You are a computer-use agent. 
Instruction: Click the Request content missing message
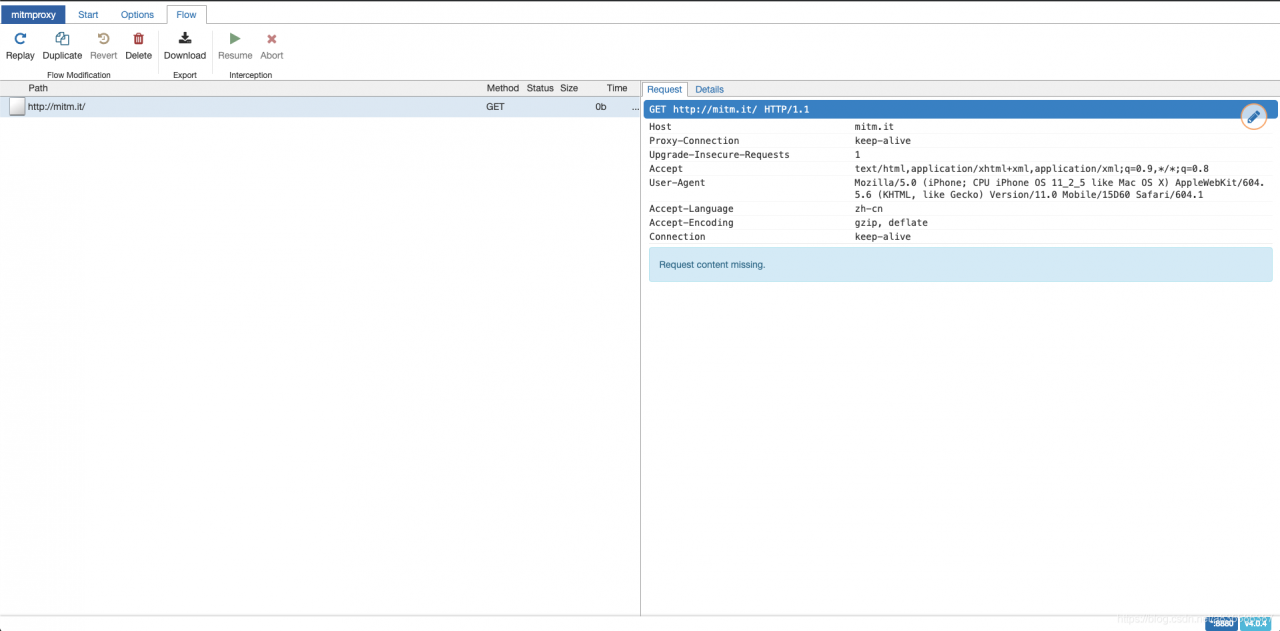961,265
